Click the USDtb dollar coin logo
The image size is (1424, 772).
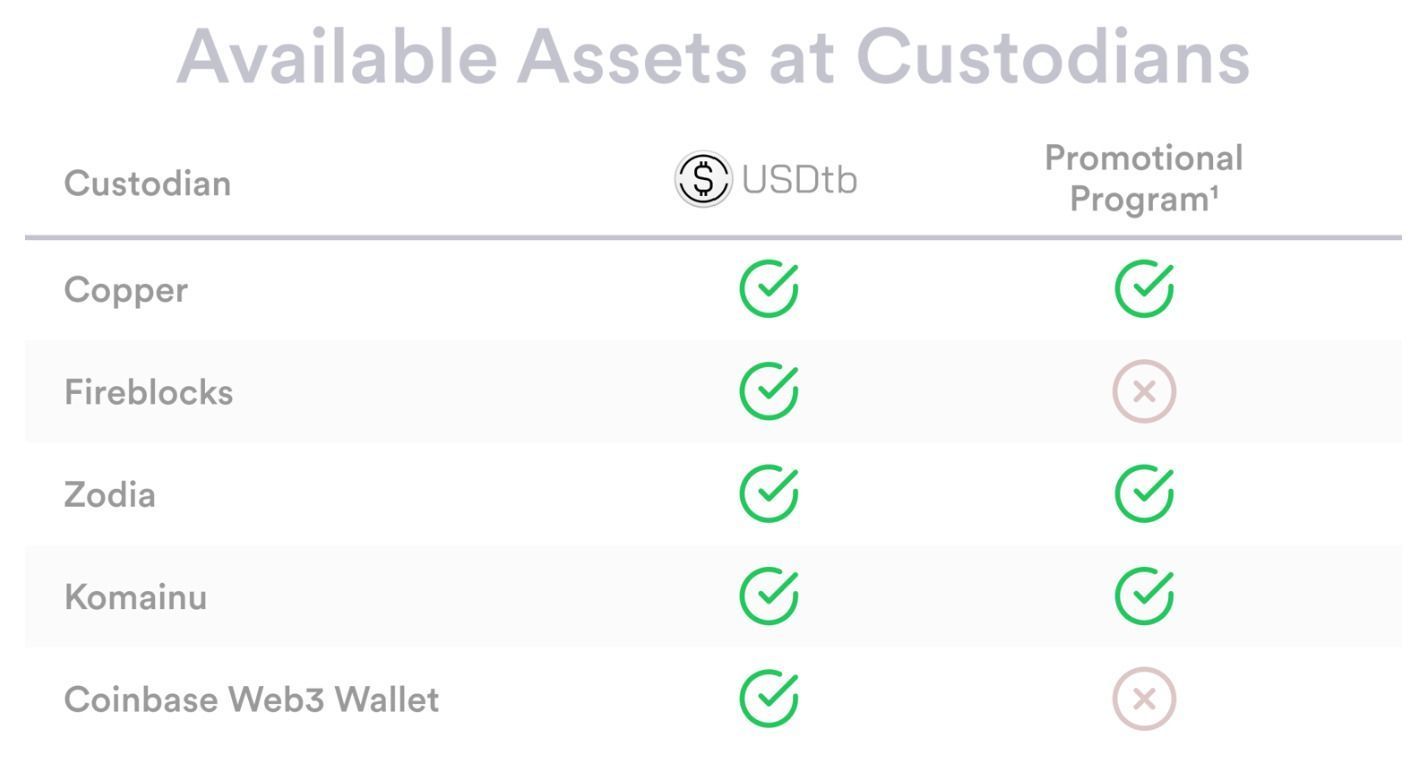(x=702, y=181)
